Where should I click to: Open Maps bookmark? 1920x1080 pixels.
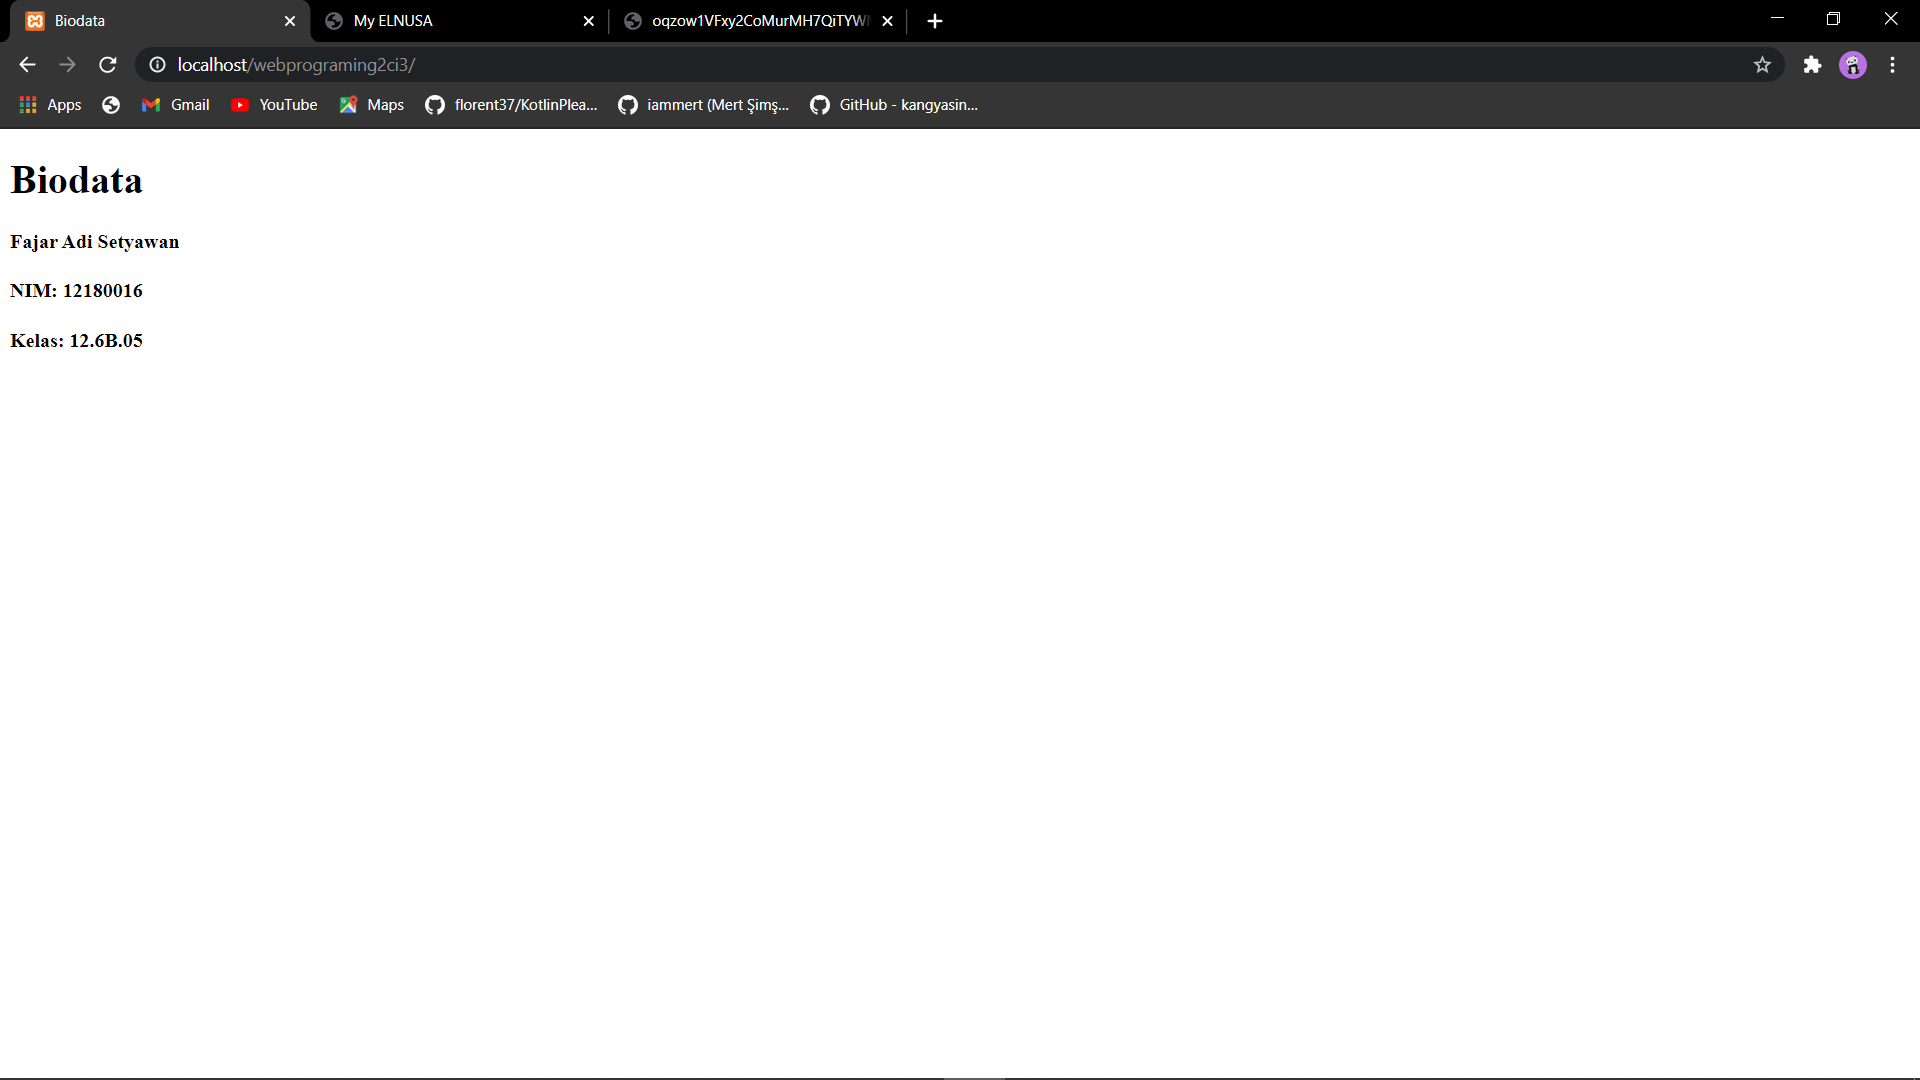371,105
